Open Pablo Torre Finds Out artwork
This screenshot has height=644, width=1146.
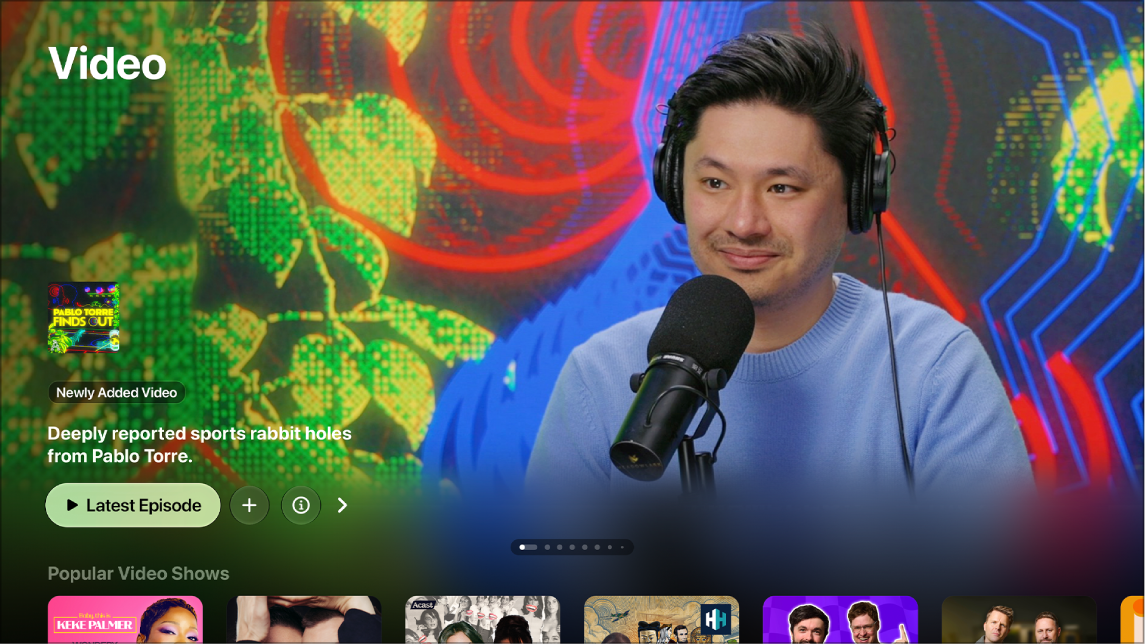point(83,318)
